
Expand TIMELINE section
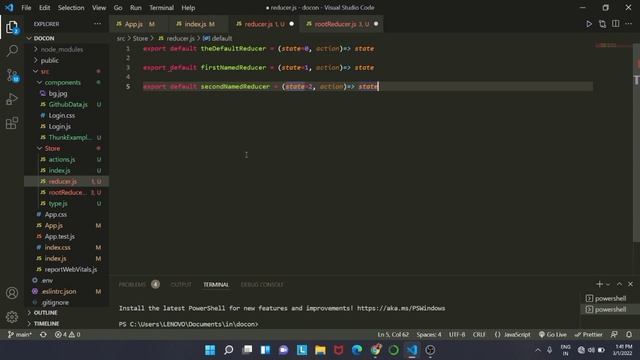(x=46, y=323)
